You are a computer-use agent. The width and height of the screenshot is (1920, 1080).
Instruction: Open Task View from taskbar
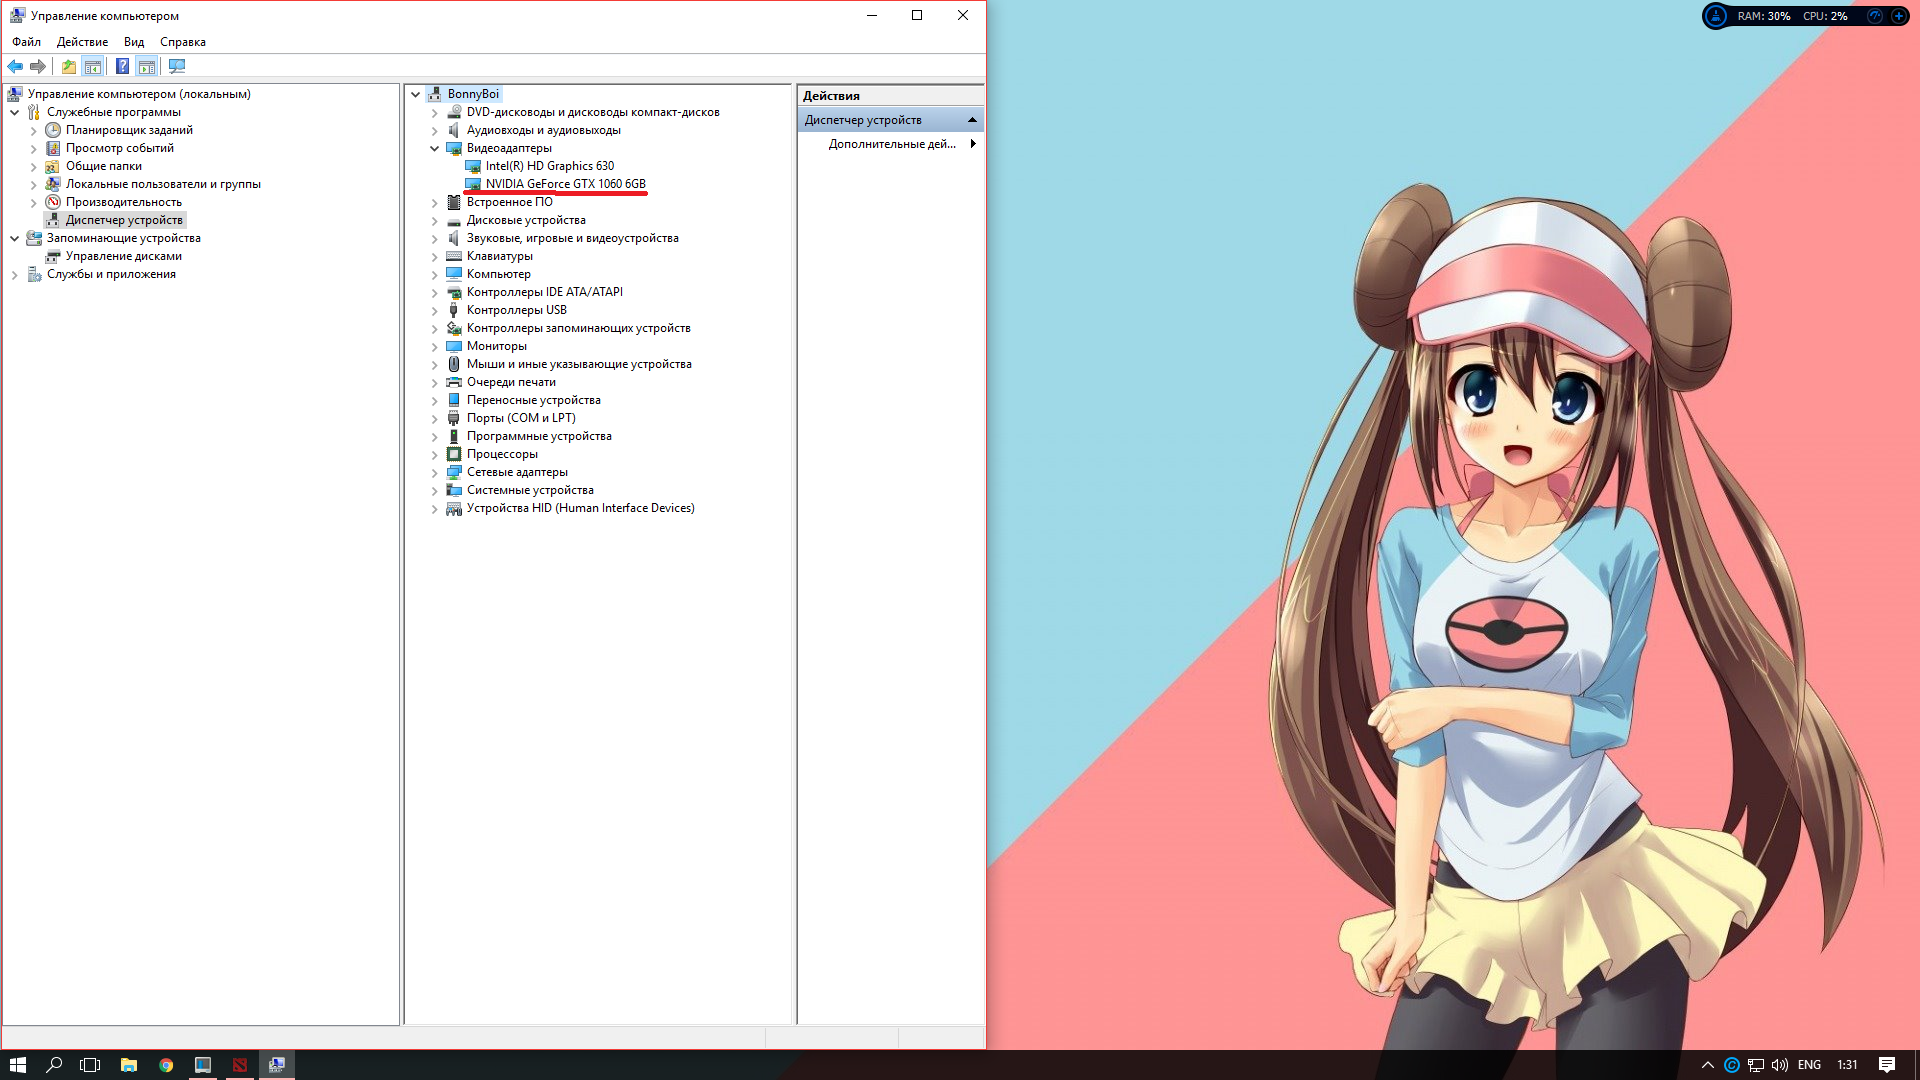(x=90, y=1065)
